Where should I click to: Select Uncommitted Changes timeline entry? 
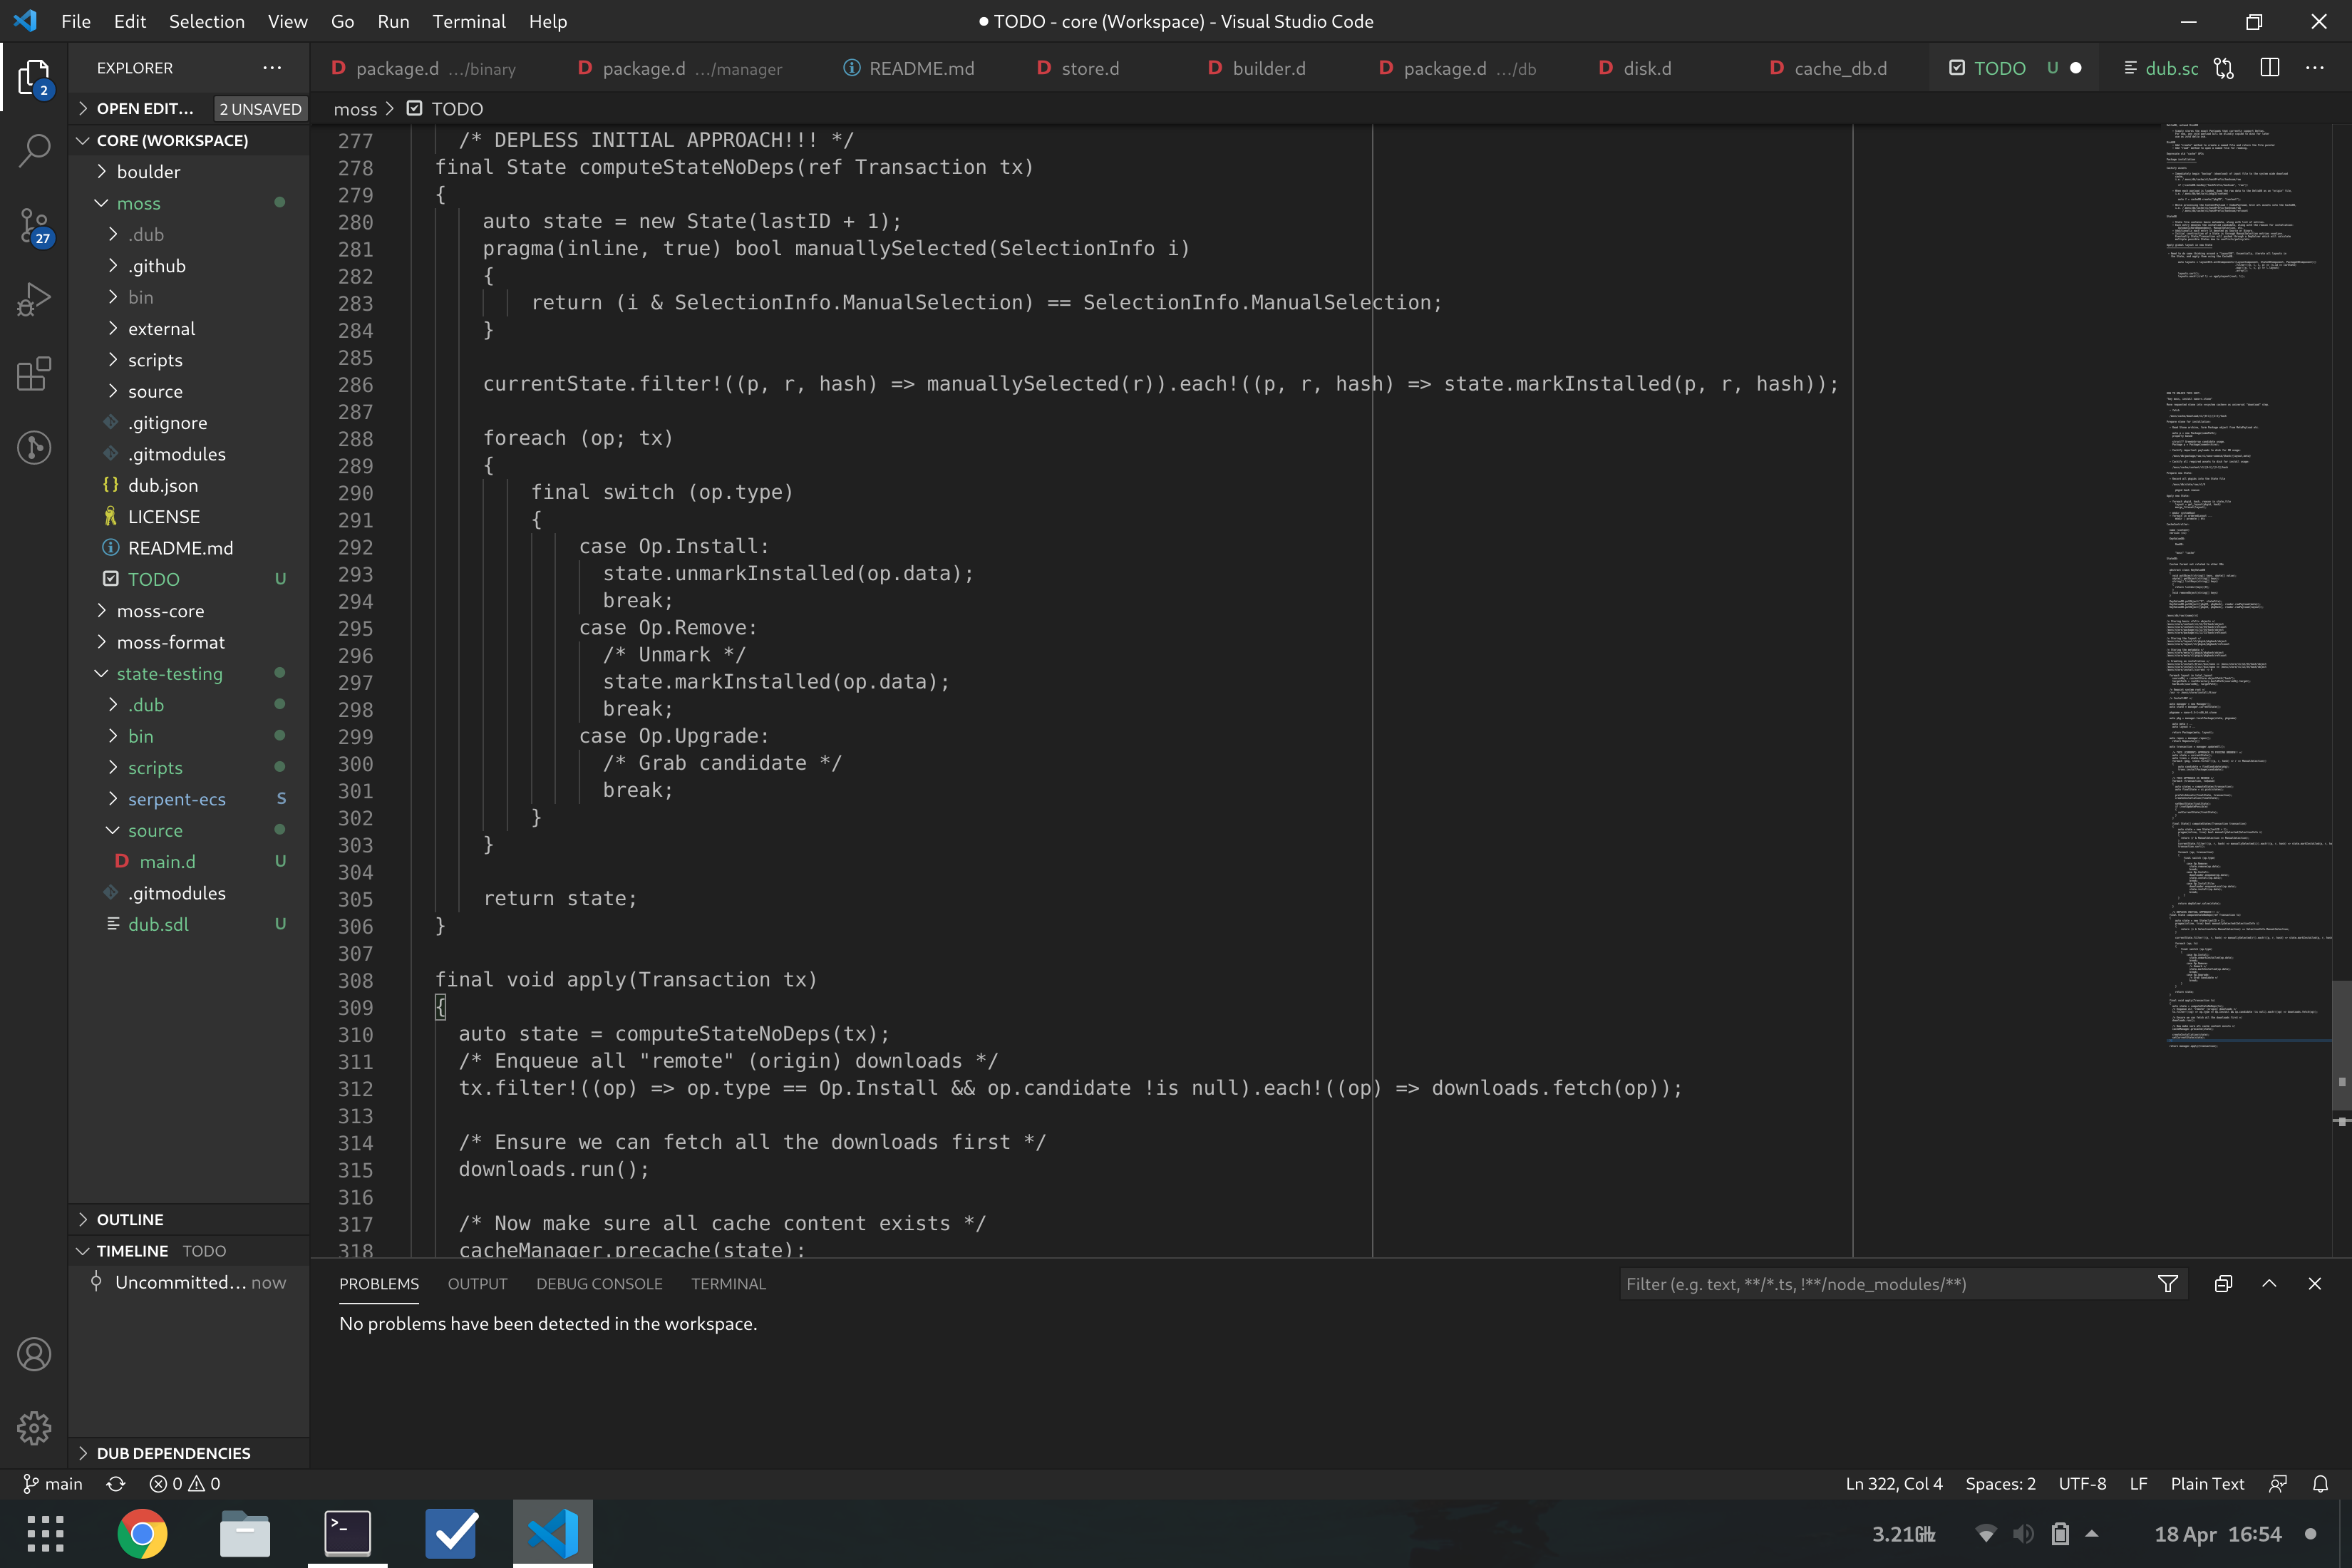(189, 1282)
